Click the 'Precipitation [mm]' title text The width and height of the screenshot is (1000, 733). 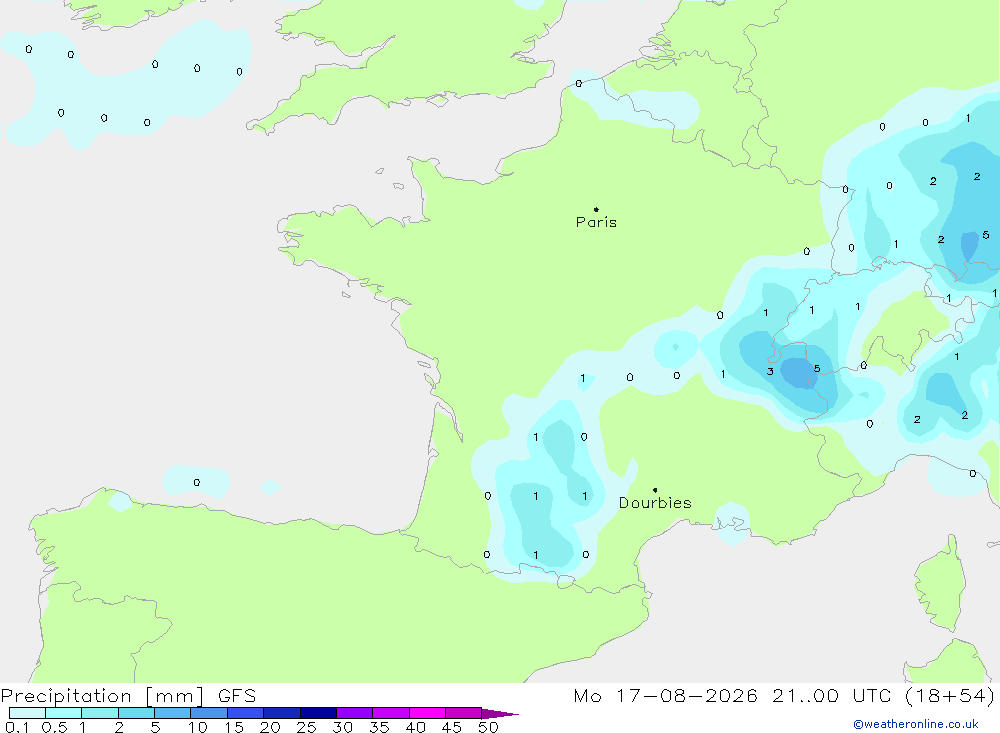tap(102, 696)
